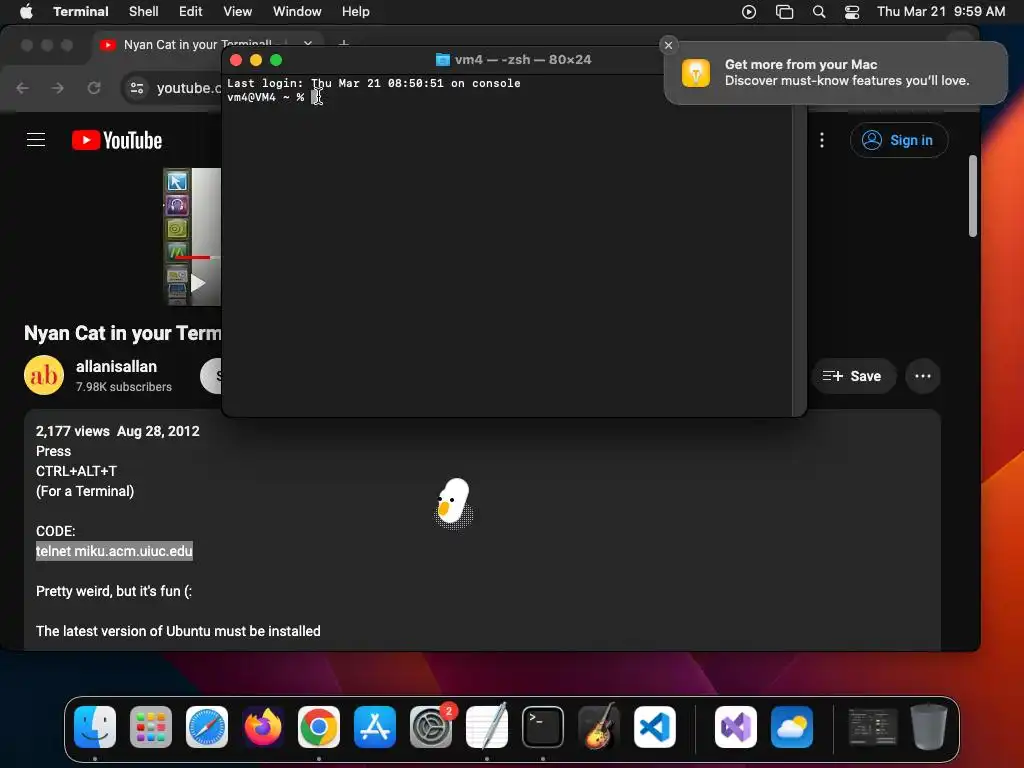Viewport: 1024px width, 768px height.
Task: Click allanisallan channel avatar
Action: pos(44,376)
